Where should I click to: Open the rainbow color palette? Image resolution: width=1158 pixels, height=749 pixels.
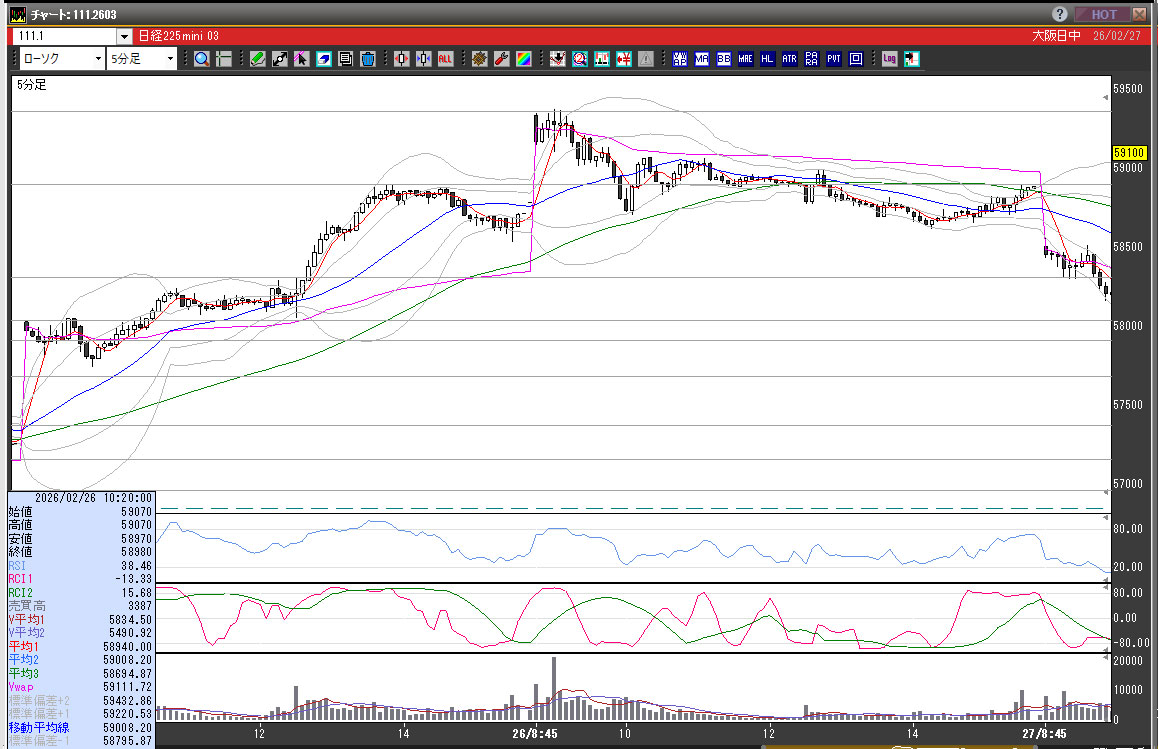point(523,59)
